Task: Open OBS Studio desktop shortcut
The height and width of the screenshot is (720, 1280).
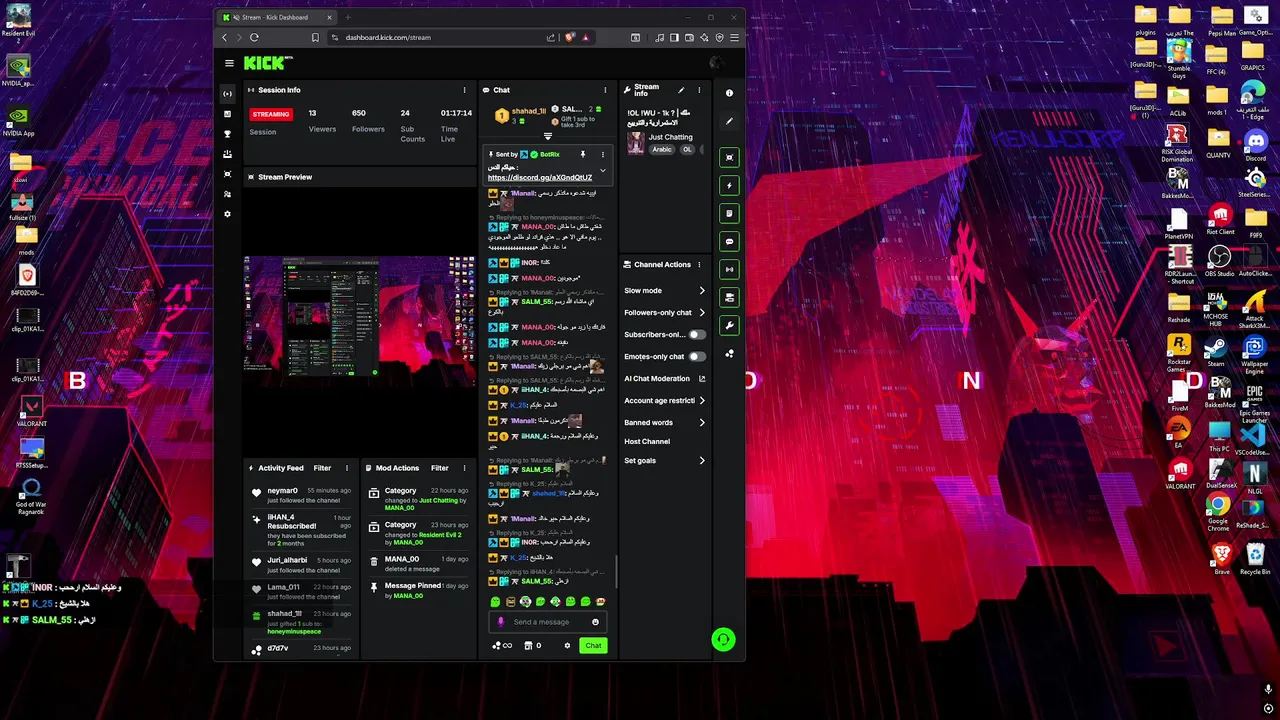Action: (1219, 262)
